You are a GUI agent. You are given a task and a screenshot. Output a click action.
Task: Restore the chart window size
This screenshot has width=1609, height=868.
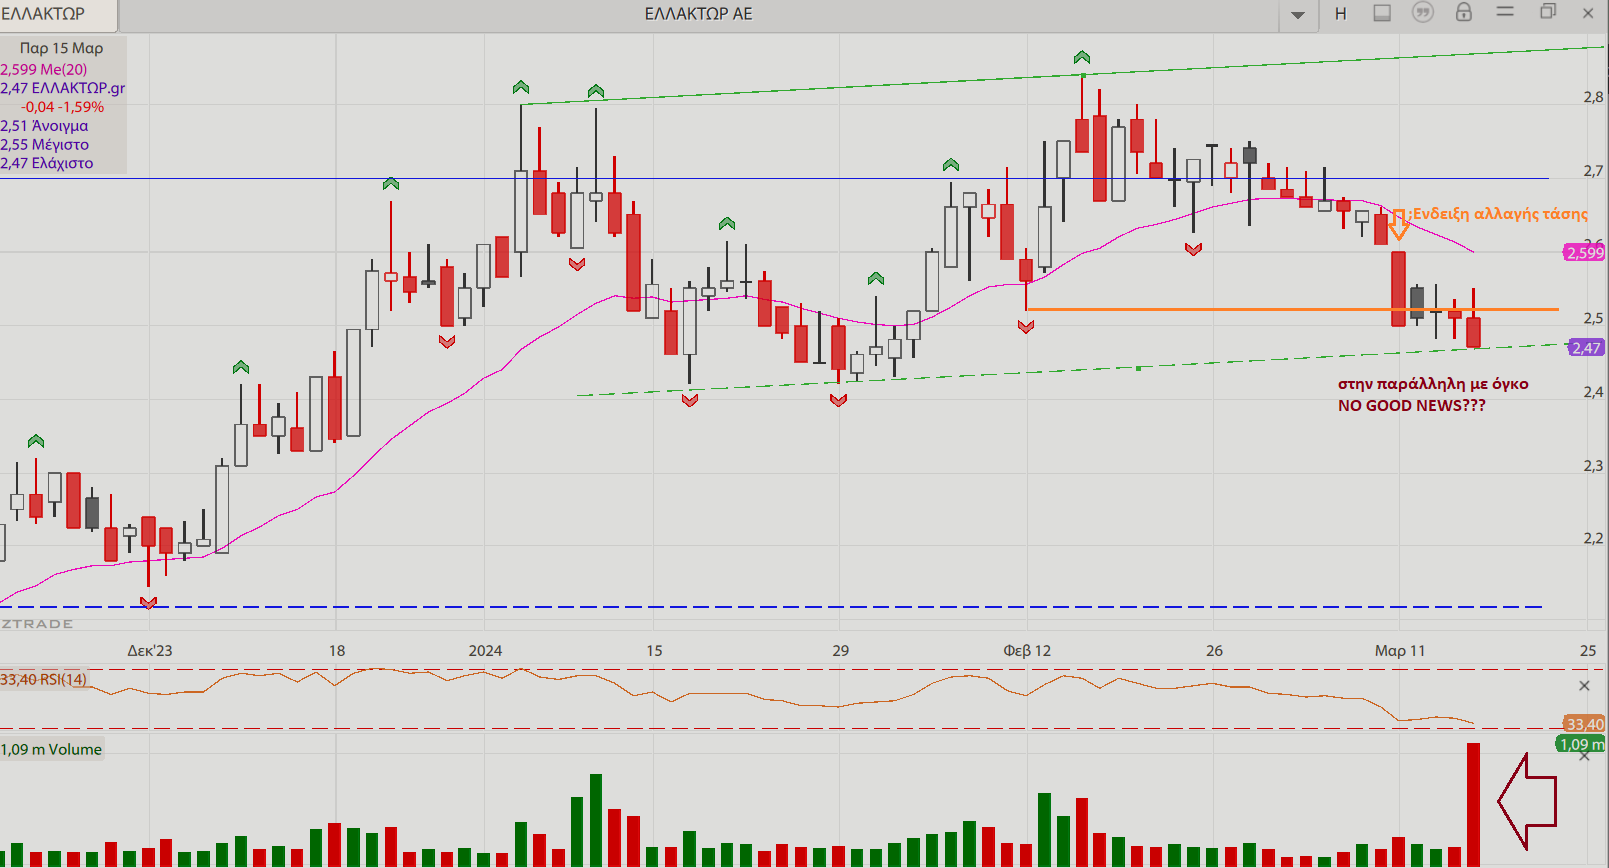(1548, 12)
